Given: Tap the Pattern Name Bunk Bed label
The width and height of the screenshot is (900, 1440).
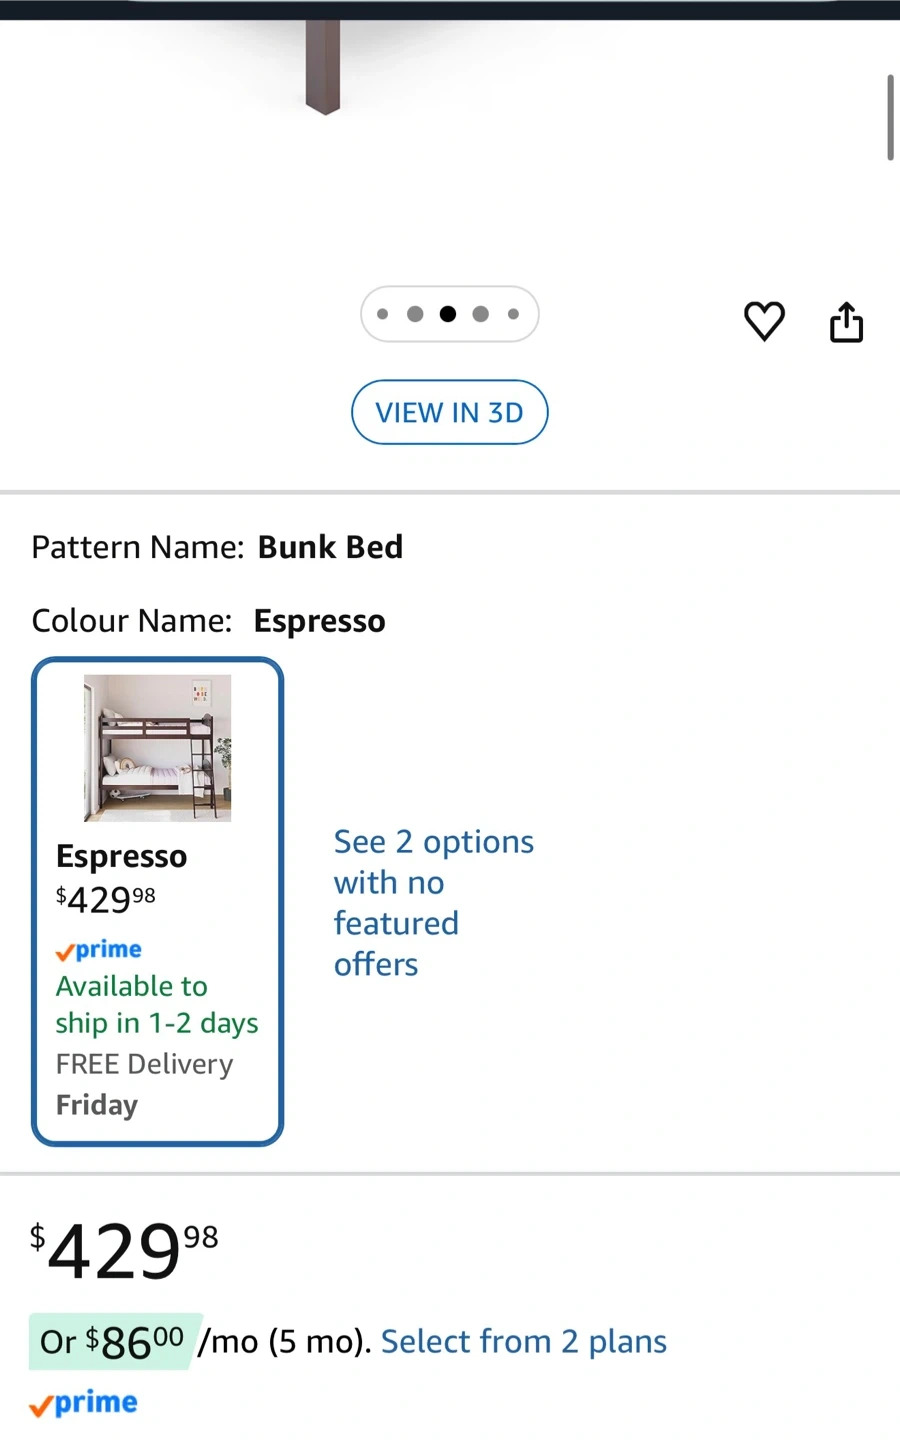Looking at the screenshot, I should (217, 547).
